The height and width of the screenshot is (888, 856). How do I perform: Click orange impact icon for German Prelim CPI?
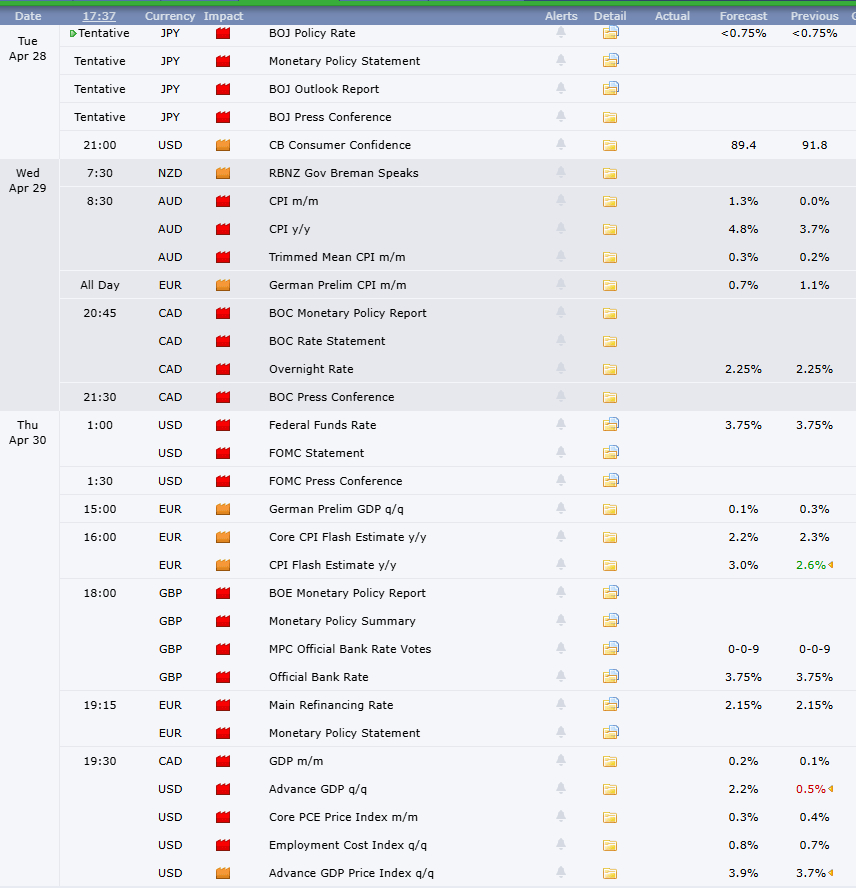click(x=222, y=285)
